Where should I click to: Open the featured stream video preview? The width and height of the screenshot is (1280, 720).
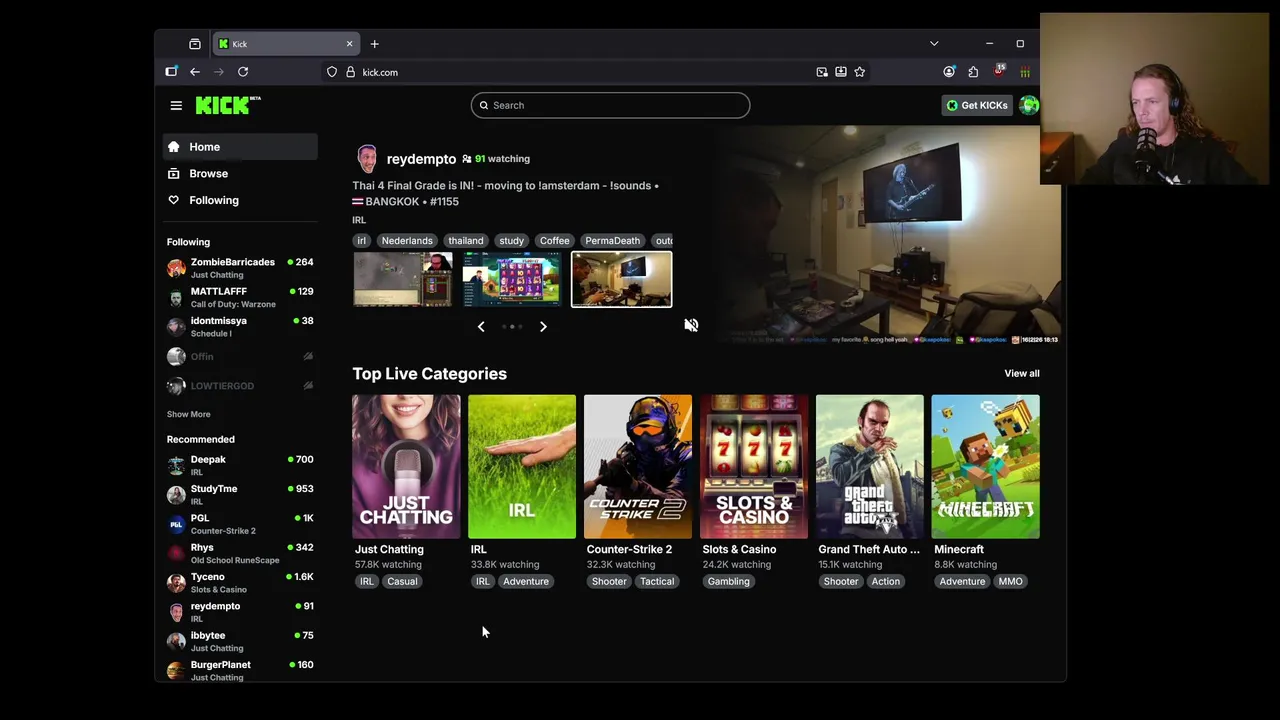(x=885, y=235)
